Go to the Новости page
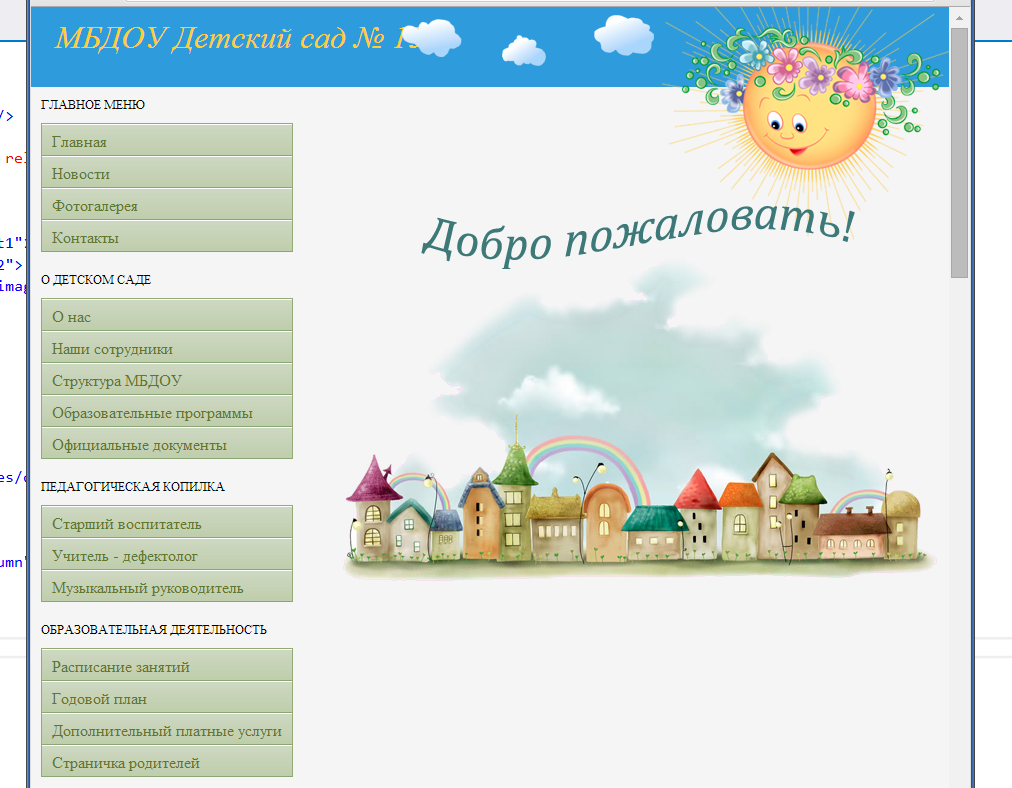This screenshot has height=788, width=1012. [x=166, y=173]
